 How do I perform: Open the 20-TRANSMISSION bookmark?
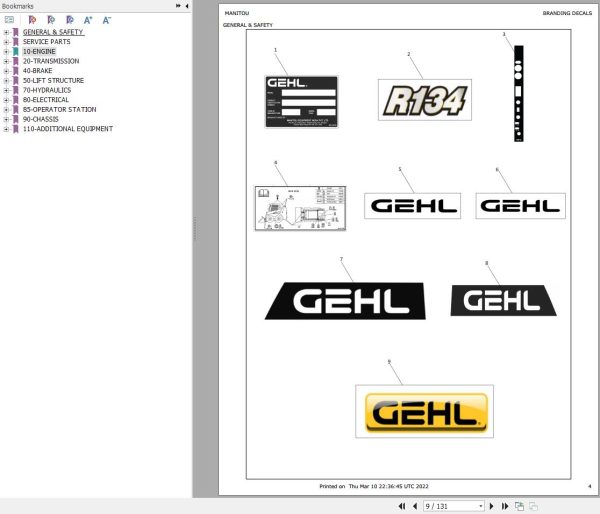tap(51, 61)
